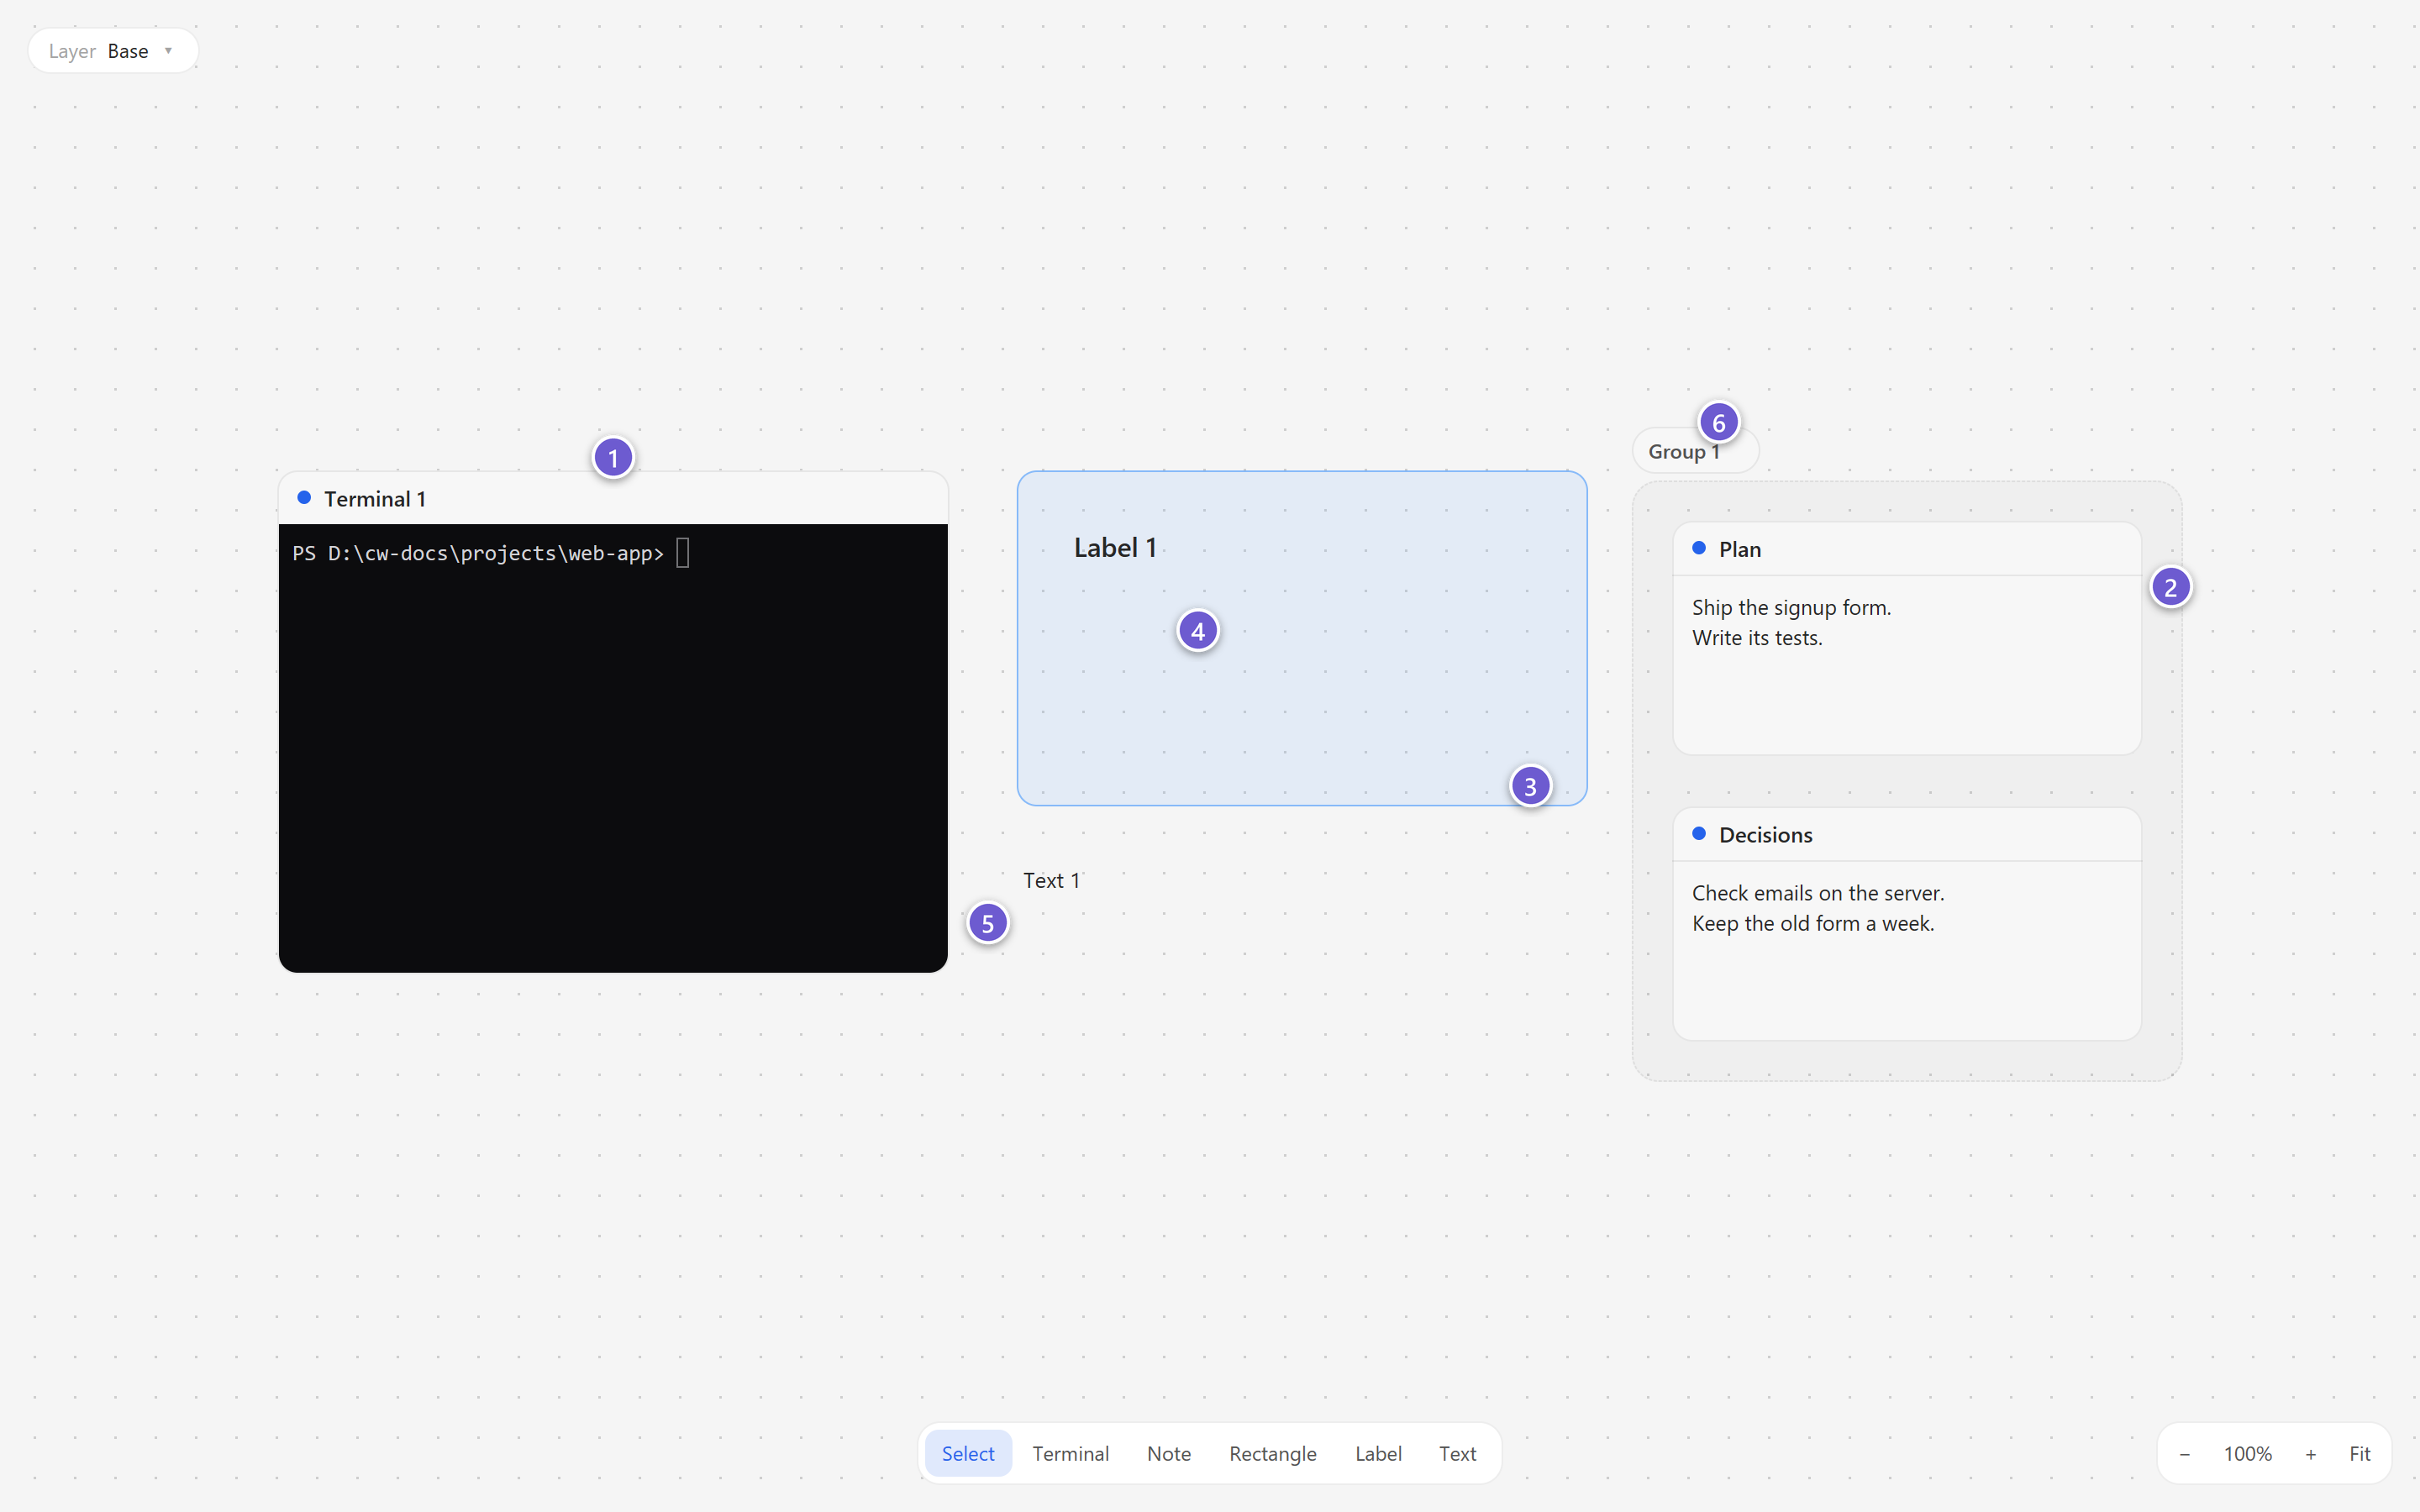Click the zoom in plus button
This screenshot has width=2420, height=1512.
(x=2311, y=1454)
